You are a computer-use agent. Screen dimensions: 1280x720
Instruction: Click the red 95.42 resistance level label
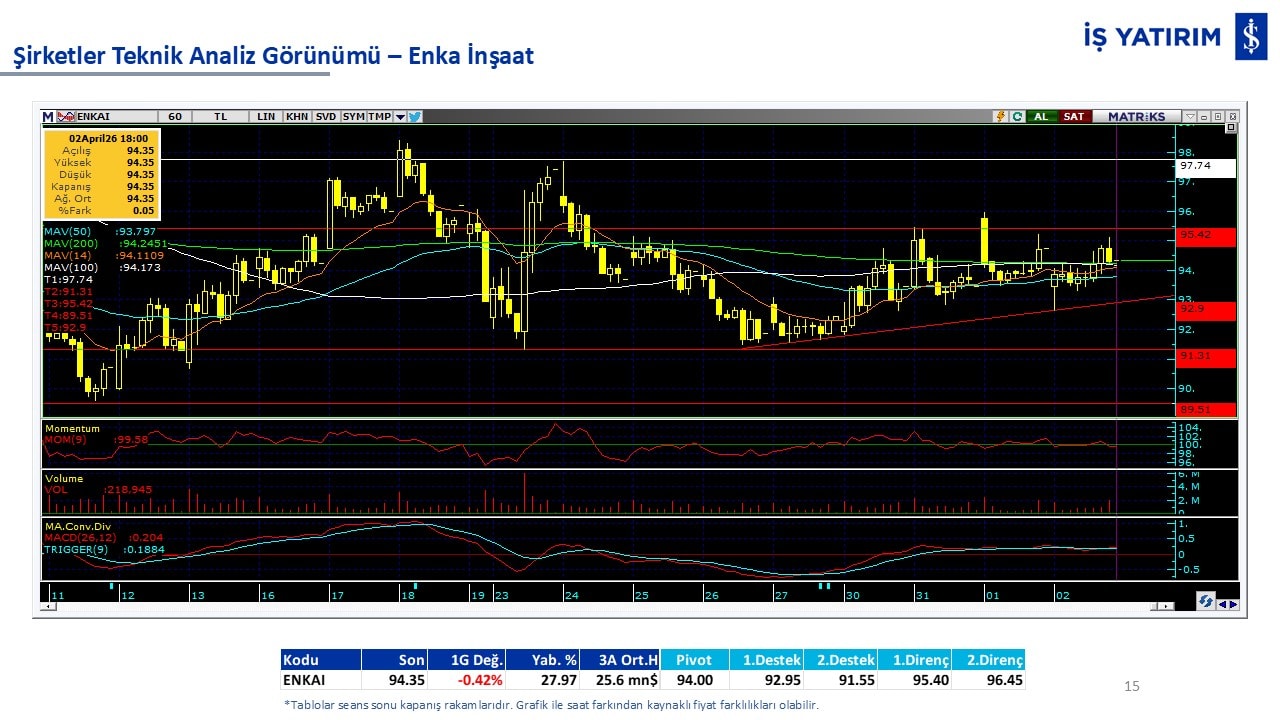point(1205,235)
